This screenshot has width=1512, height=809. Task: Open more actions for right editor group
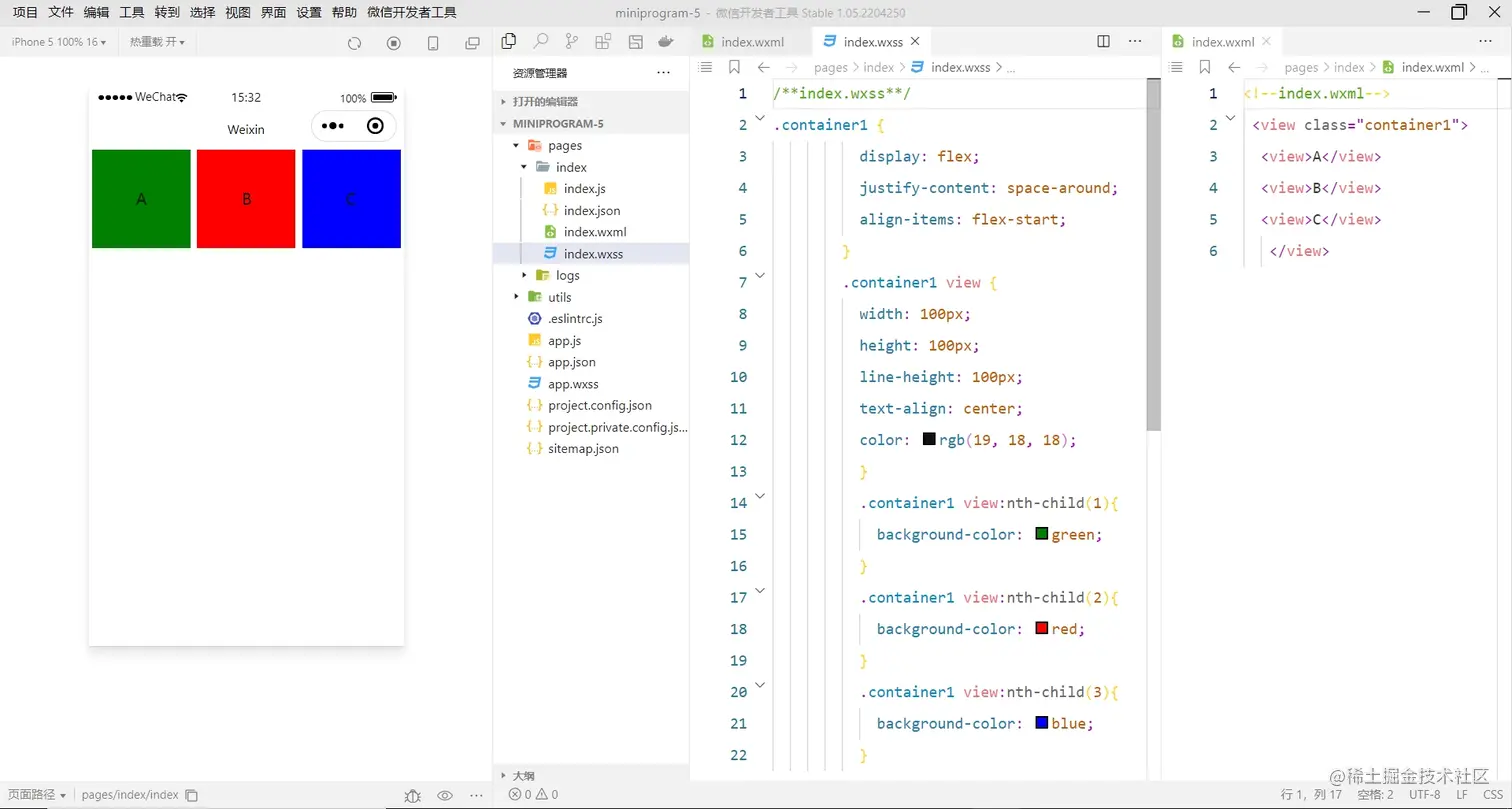pos(1486,41)
